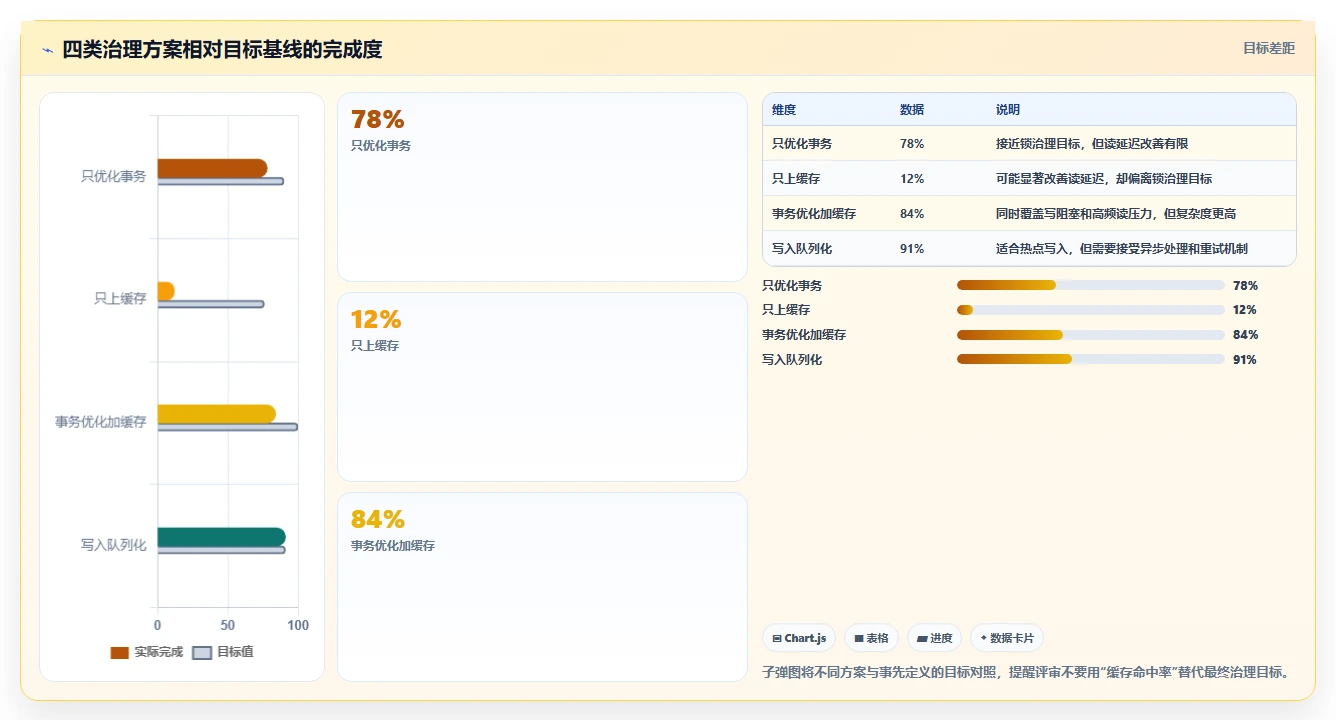Click the 只上缓存 progress bar
This screenshot has height=720, width=1336.
tap(1091, 310)
